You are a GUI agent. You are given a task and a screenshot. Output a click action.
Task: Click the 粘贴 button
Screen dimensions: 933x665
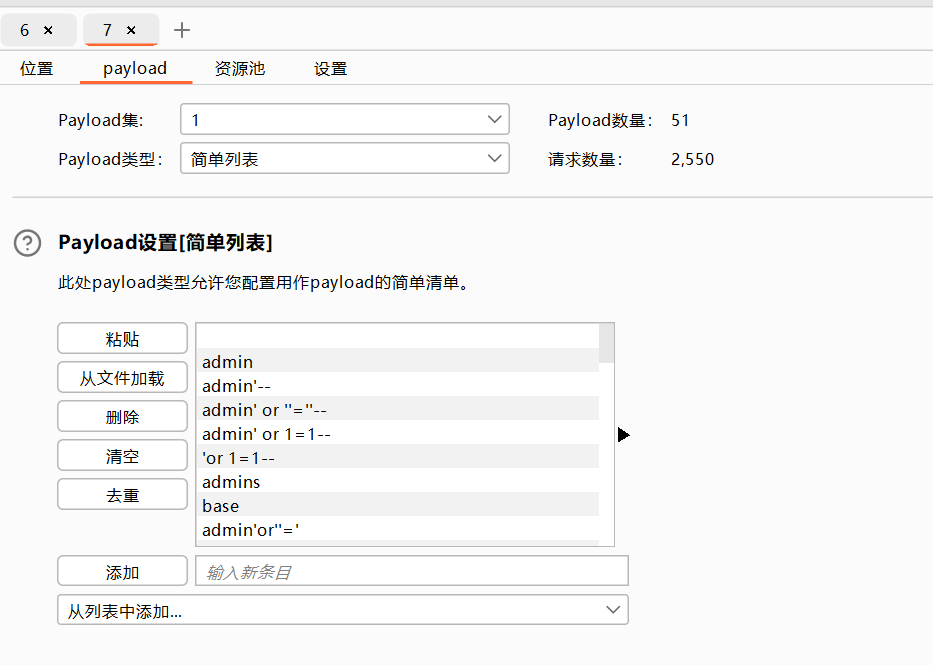(123, 338)
